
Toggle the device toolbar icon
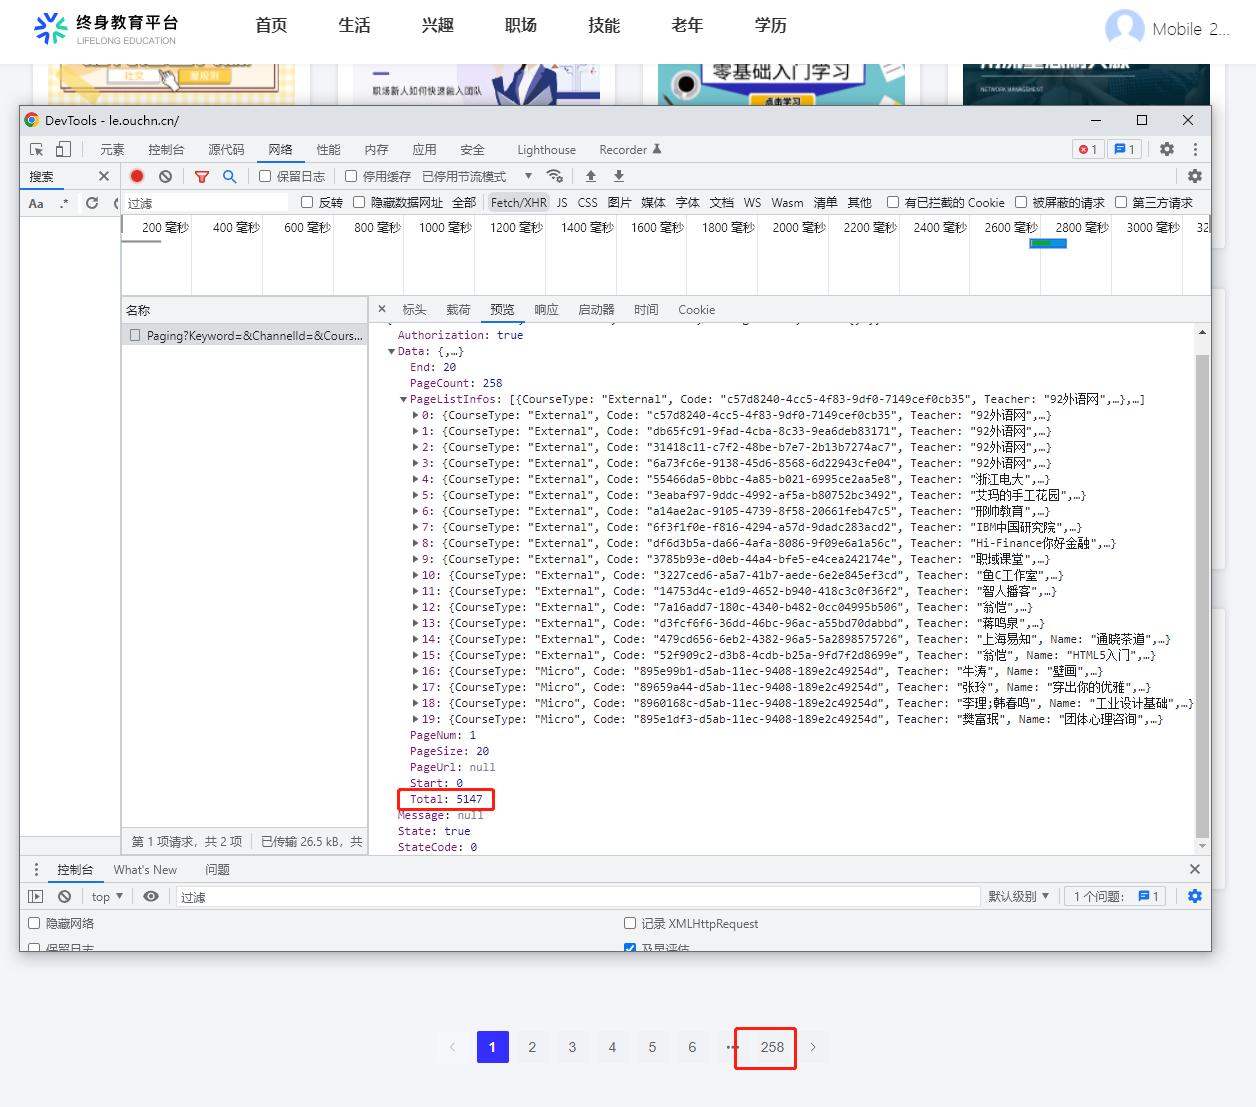coord(63,149)
